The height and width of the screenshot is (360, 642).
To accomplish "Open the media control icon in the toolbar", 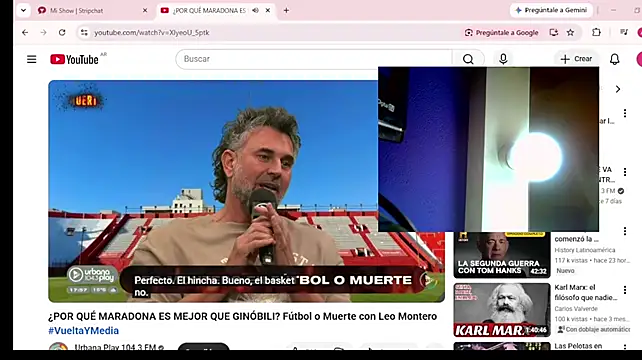I will (624, 32).
